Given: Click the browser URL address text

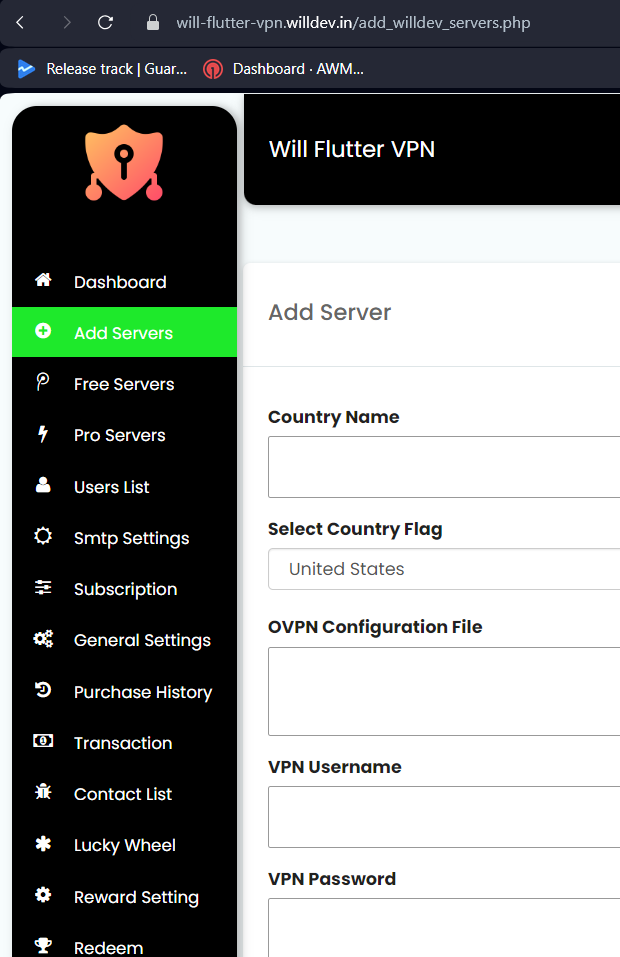Looking at the screenshot, I should (x=353, y=23).
